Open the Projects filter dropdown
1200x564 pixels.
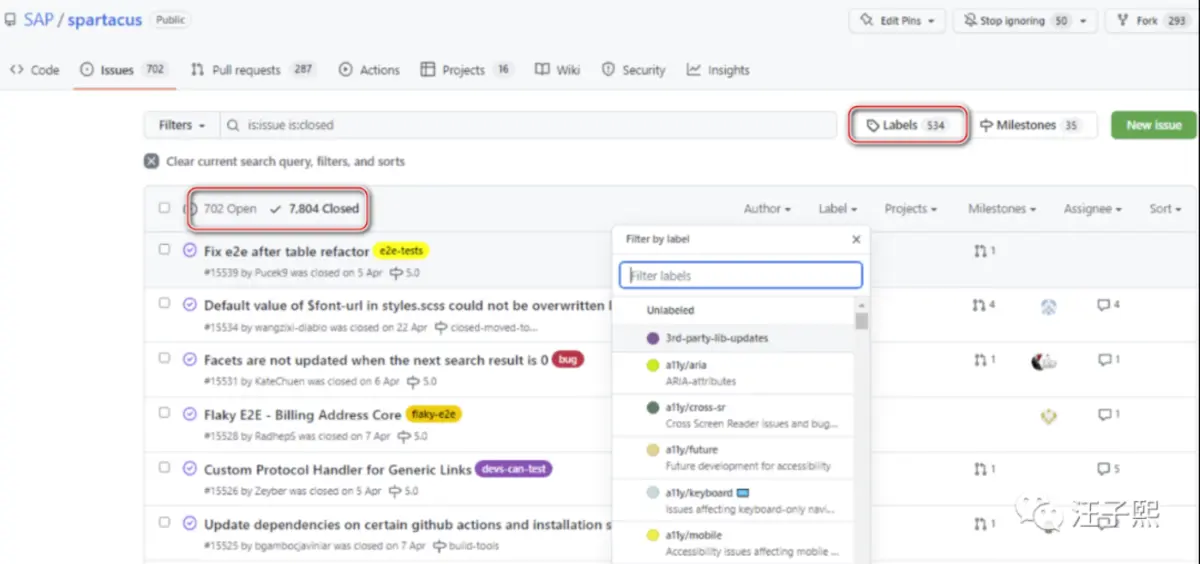pyautogui.click(x=910, y=209)
